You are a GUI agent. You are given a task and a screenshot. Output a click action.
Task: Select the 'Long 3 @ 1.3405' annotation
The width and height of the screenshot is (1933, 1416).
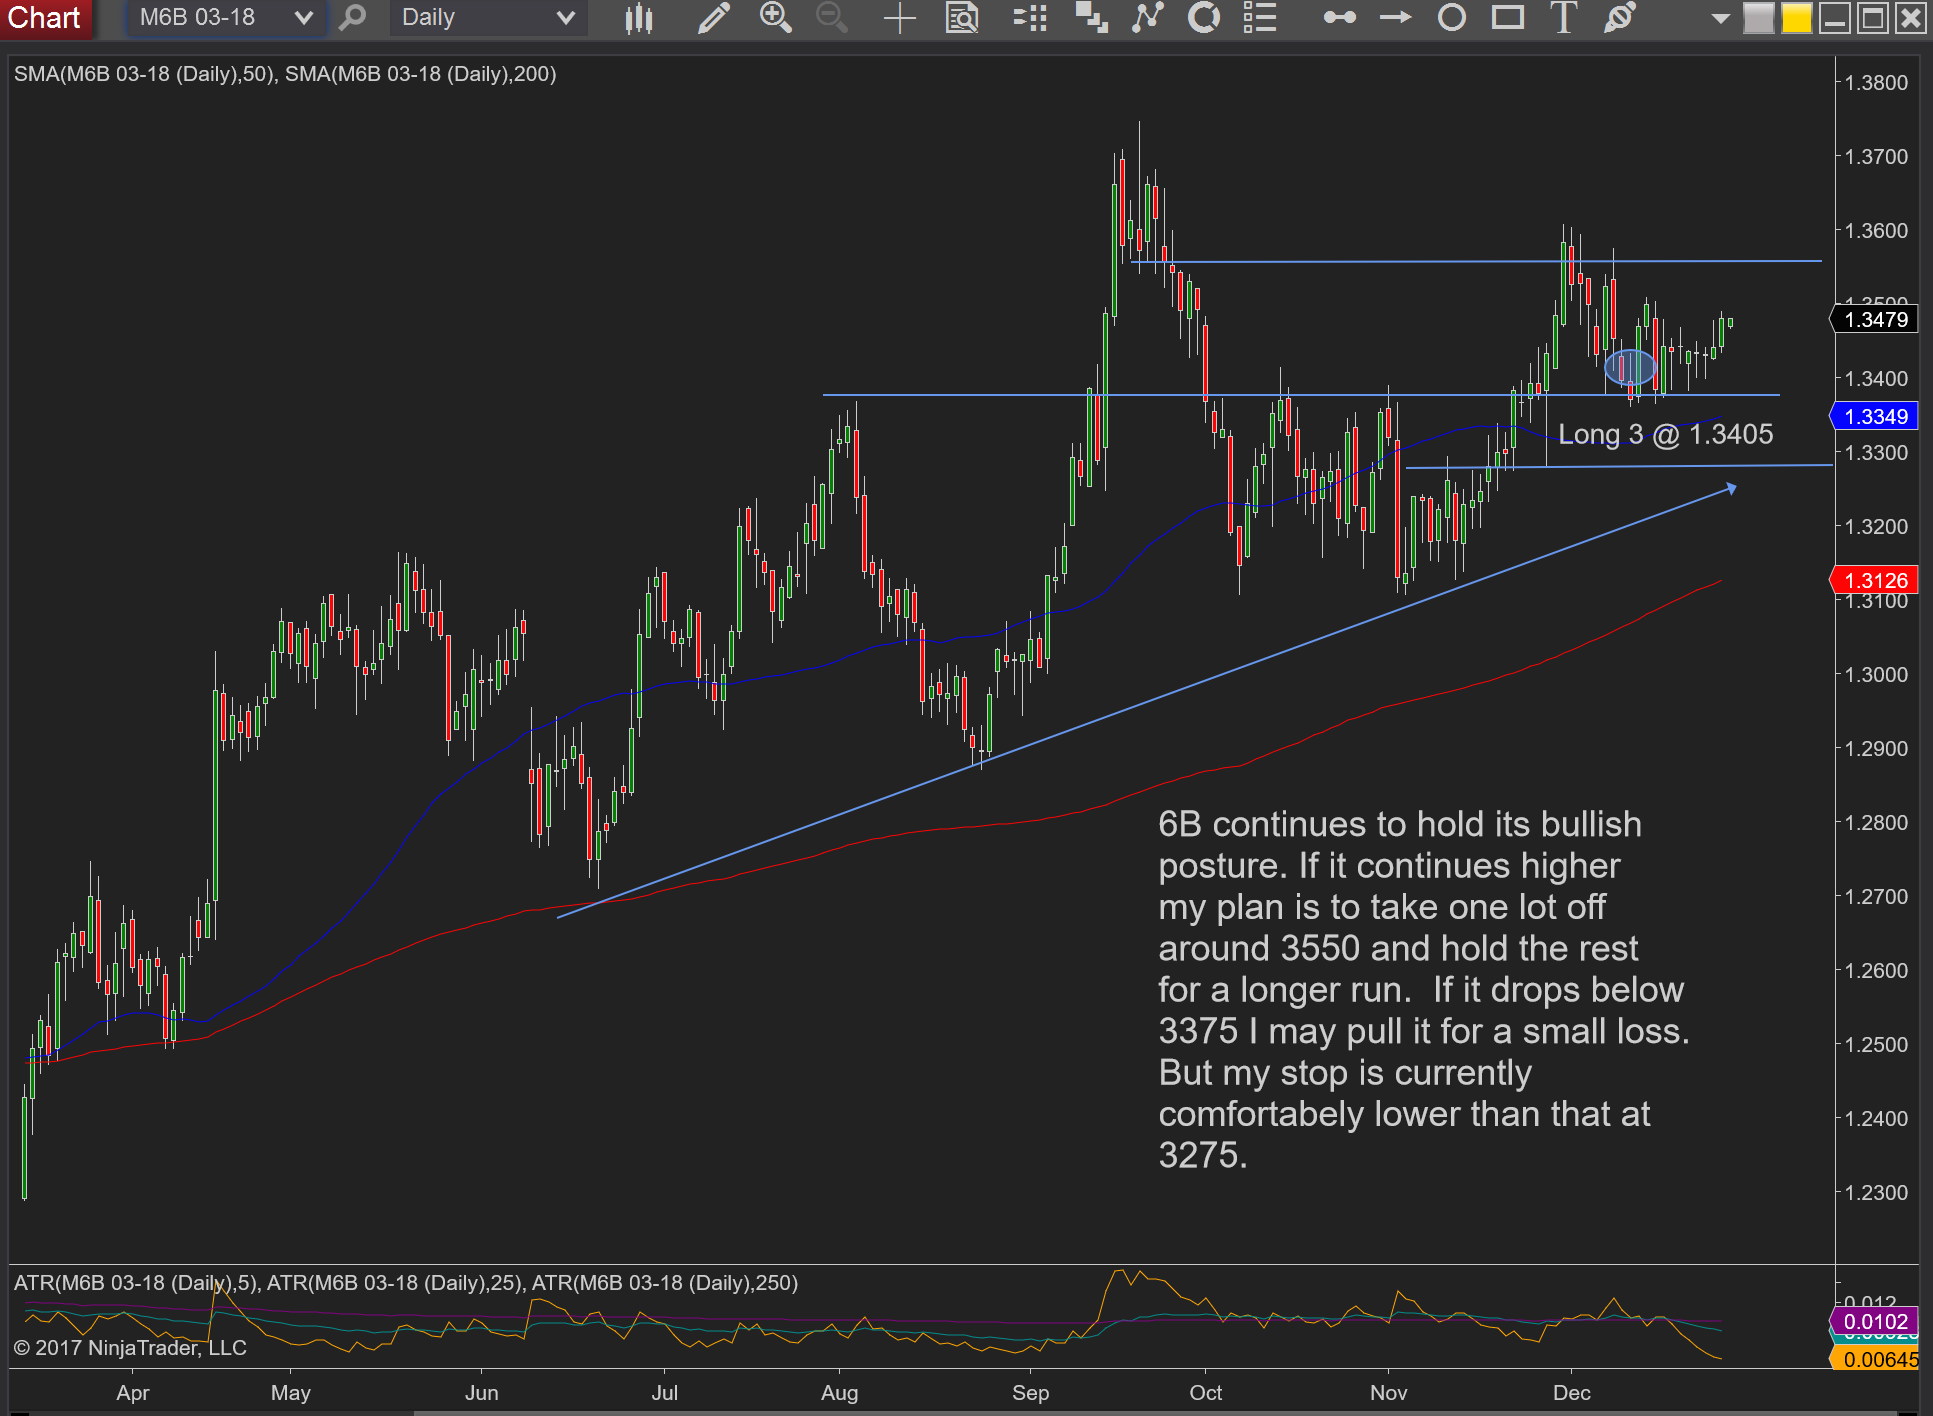point(1666,434)
